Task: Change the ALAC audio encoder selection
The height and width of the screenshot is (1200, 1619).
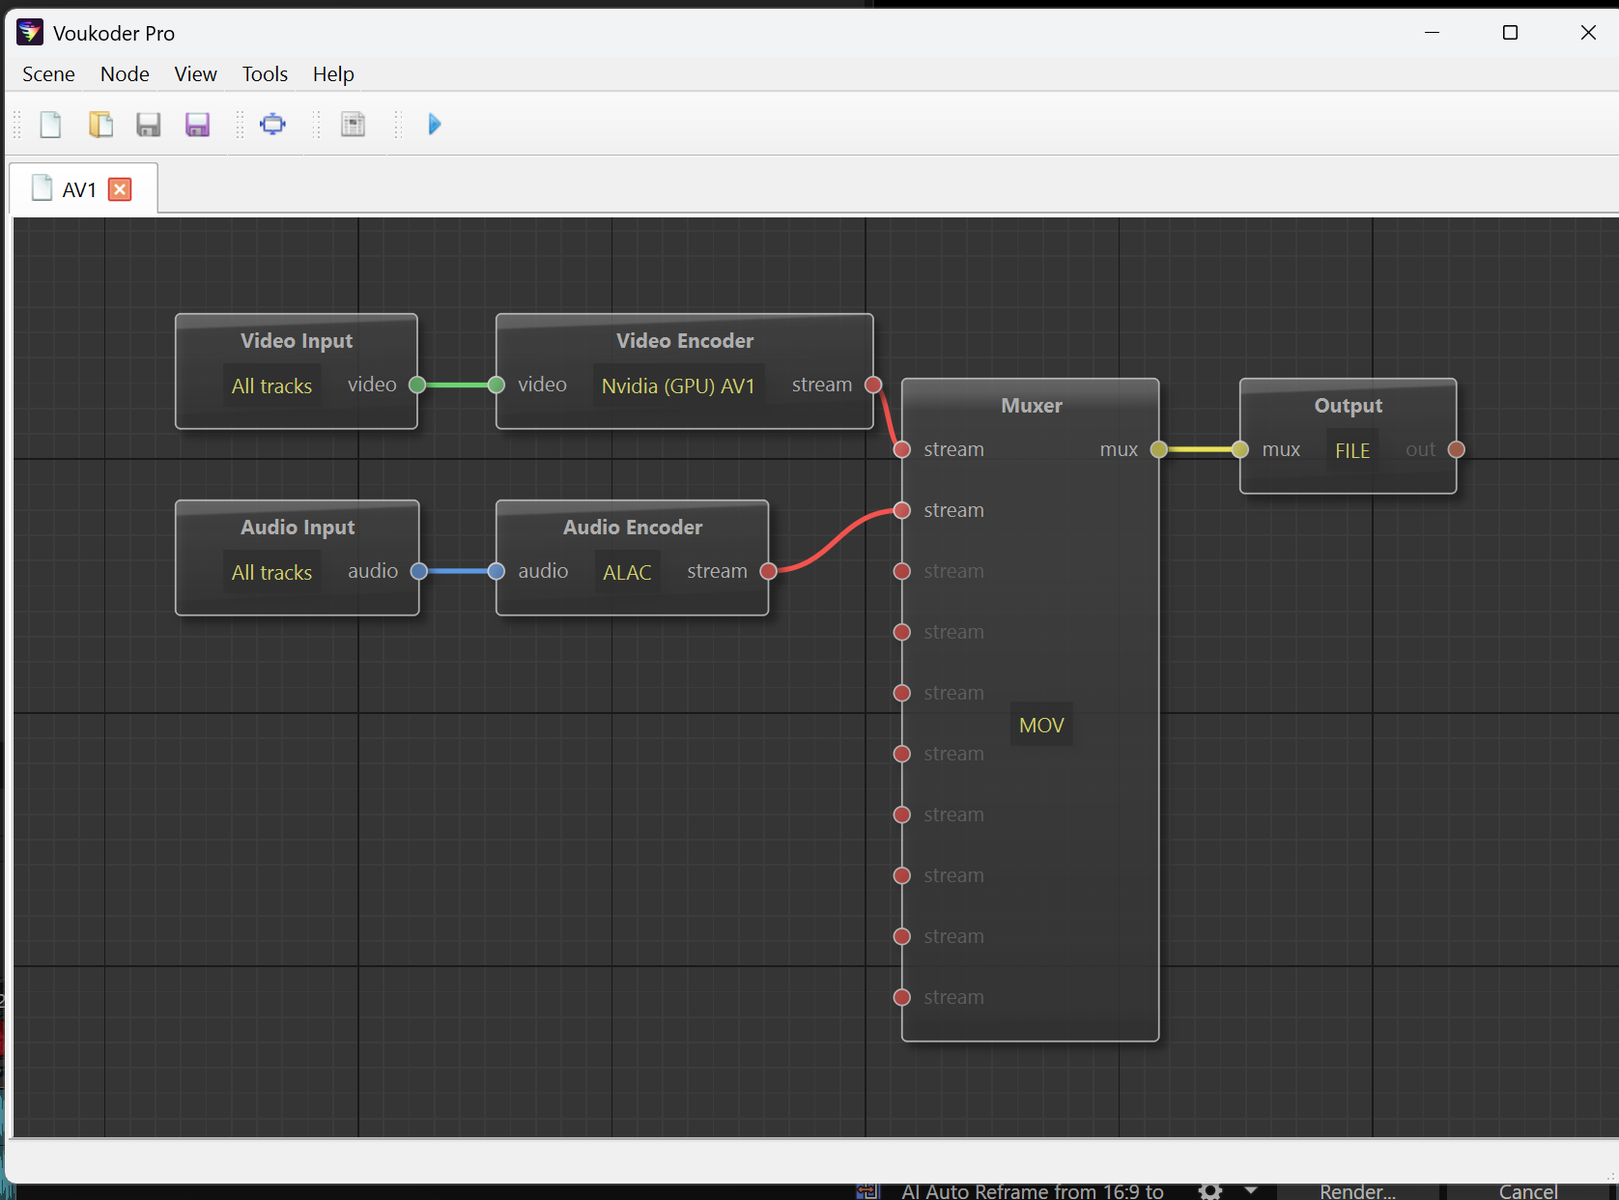Action: [x=627, y=572]
